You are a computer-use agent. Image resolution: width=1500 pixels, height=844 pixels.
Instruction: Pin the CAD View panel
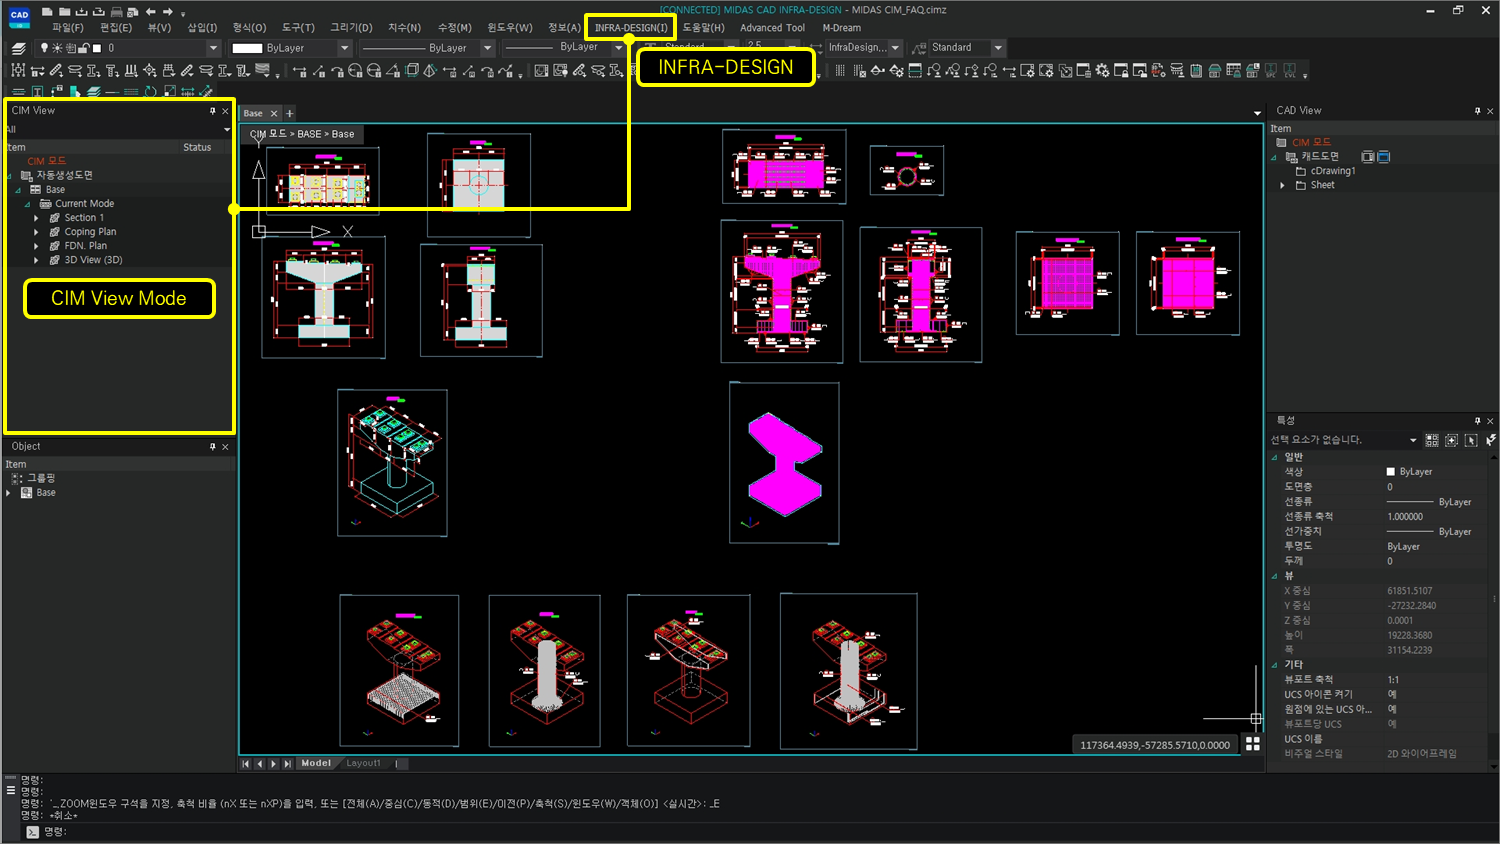tap(1477, 111)
